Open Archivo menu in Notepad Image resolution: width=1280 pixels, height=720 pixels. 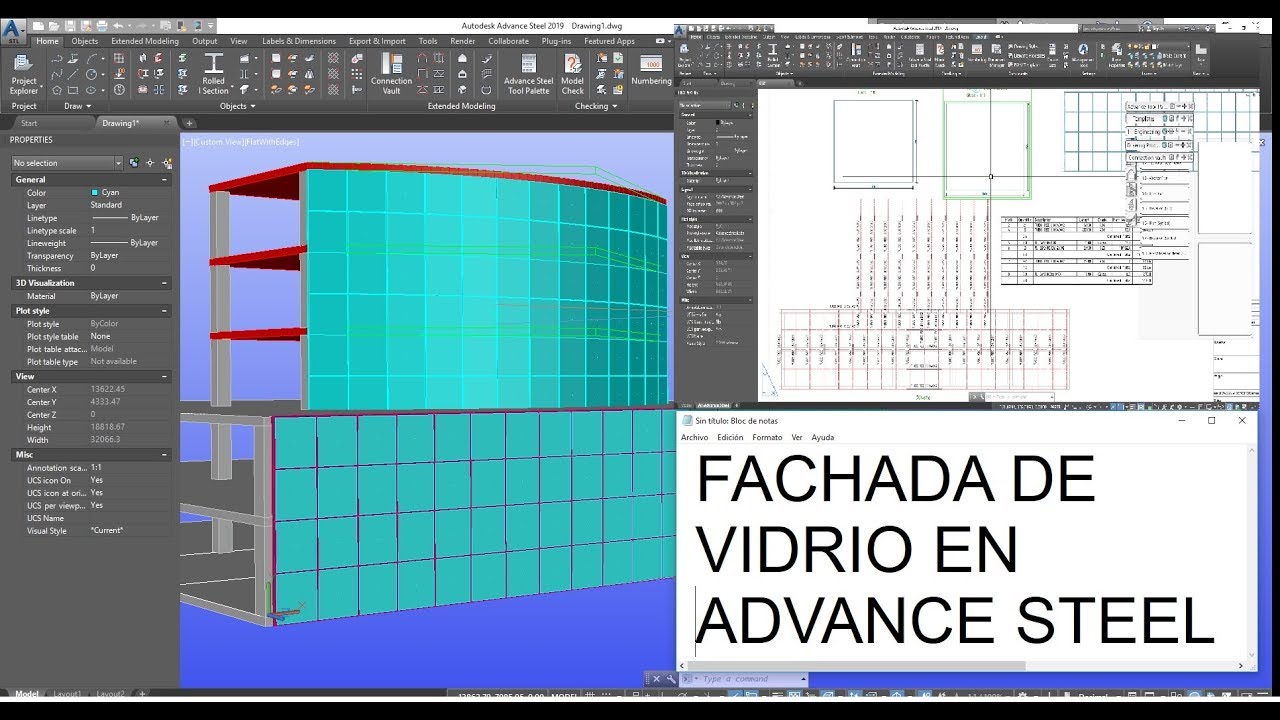tap(694, 437)
